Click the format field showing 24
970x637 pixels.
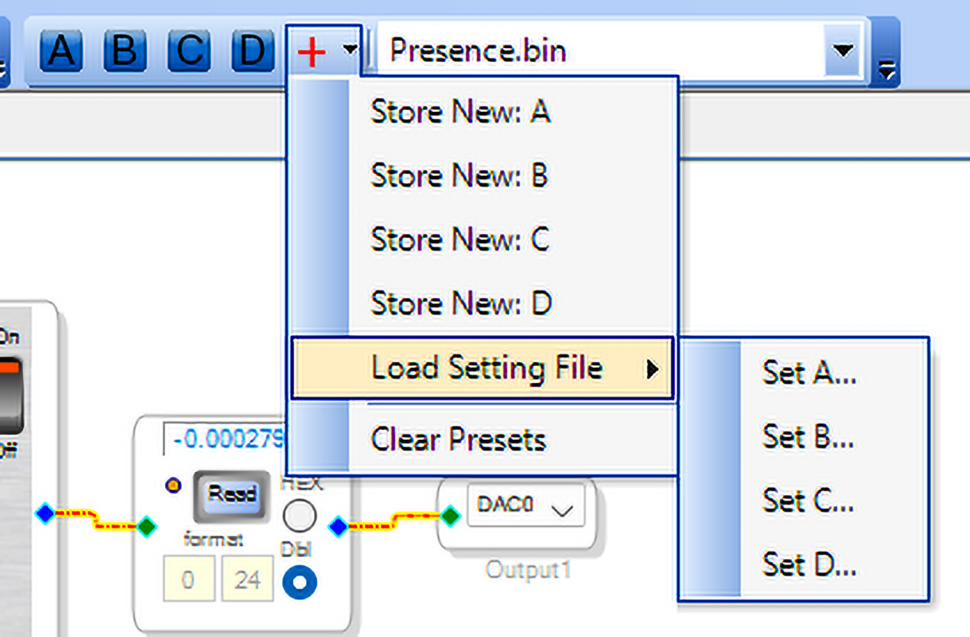click(x=246, y=580)
